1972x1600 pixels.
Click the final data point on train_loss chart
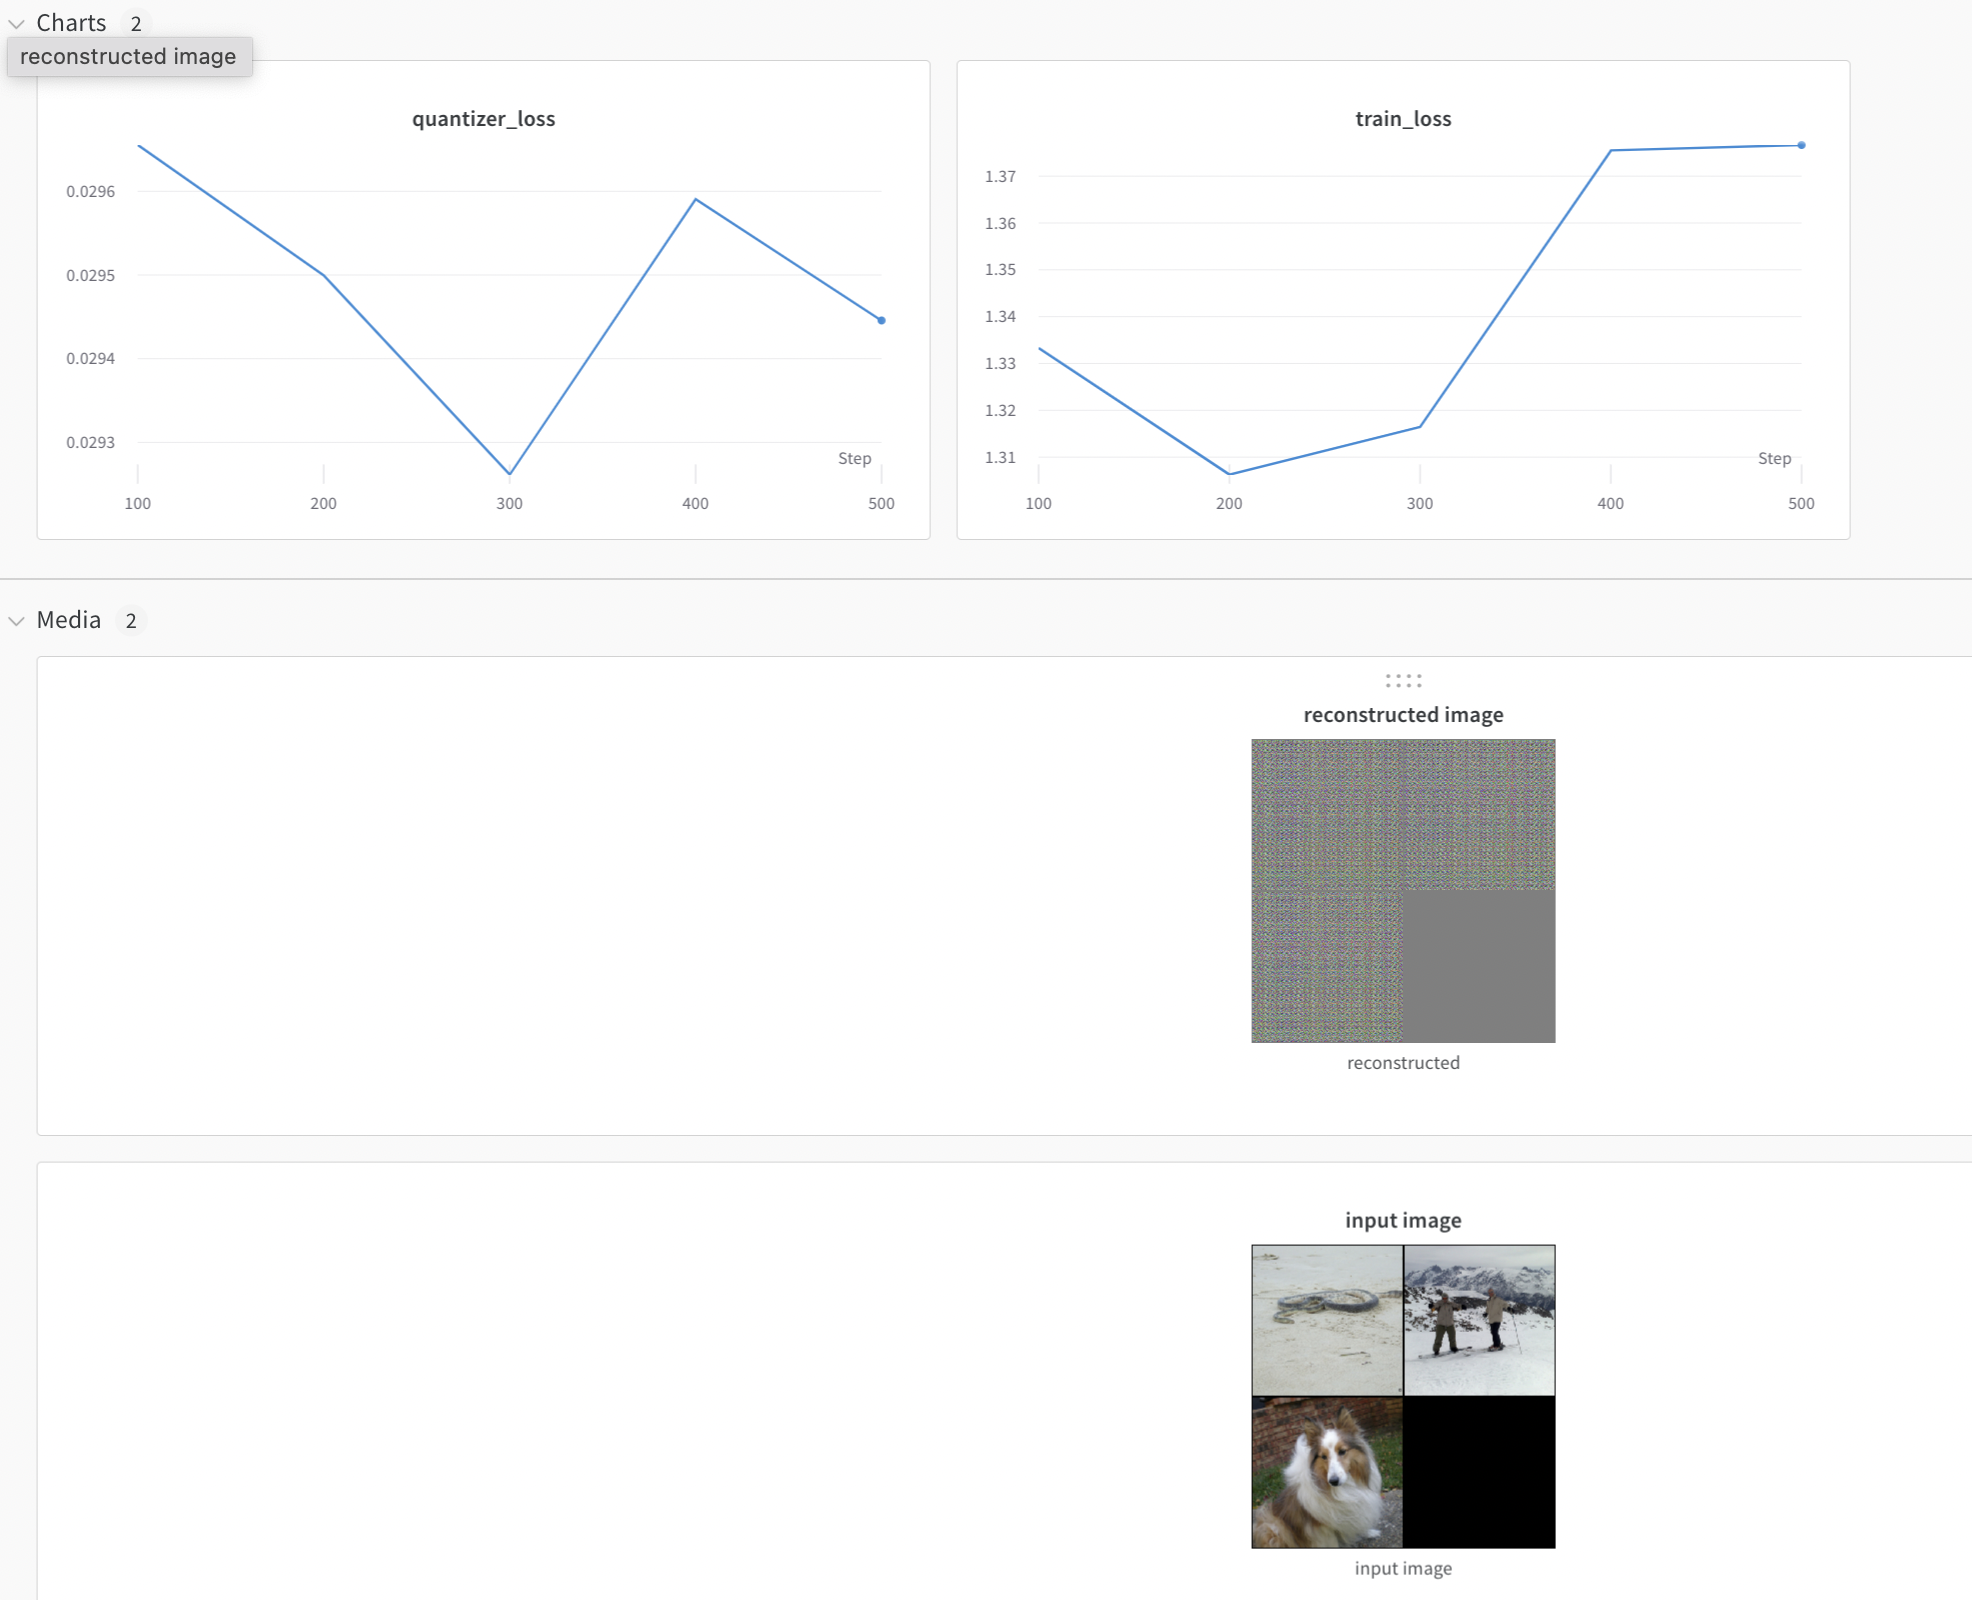[x=1803, y=144]
